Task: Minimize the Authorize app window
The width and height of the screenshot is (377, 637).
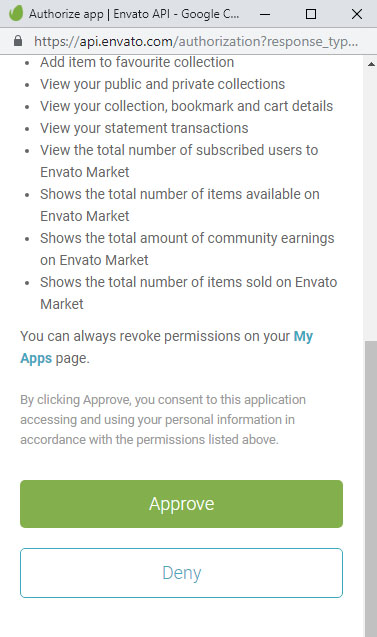Action: point(265,14)
